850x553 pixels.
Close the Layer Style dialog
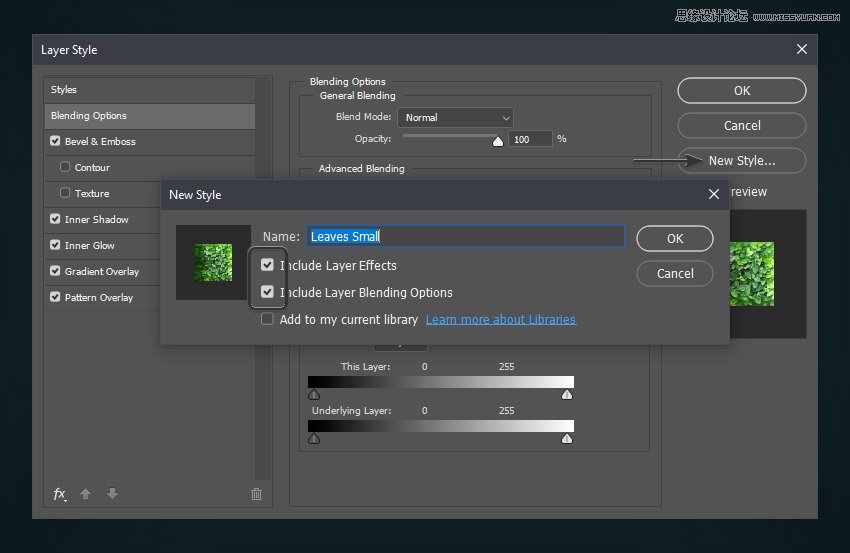click(x=801, y=49)
